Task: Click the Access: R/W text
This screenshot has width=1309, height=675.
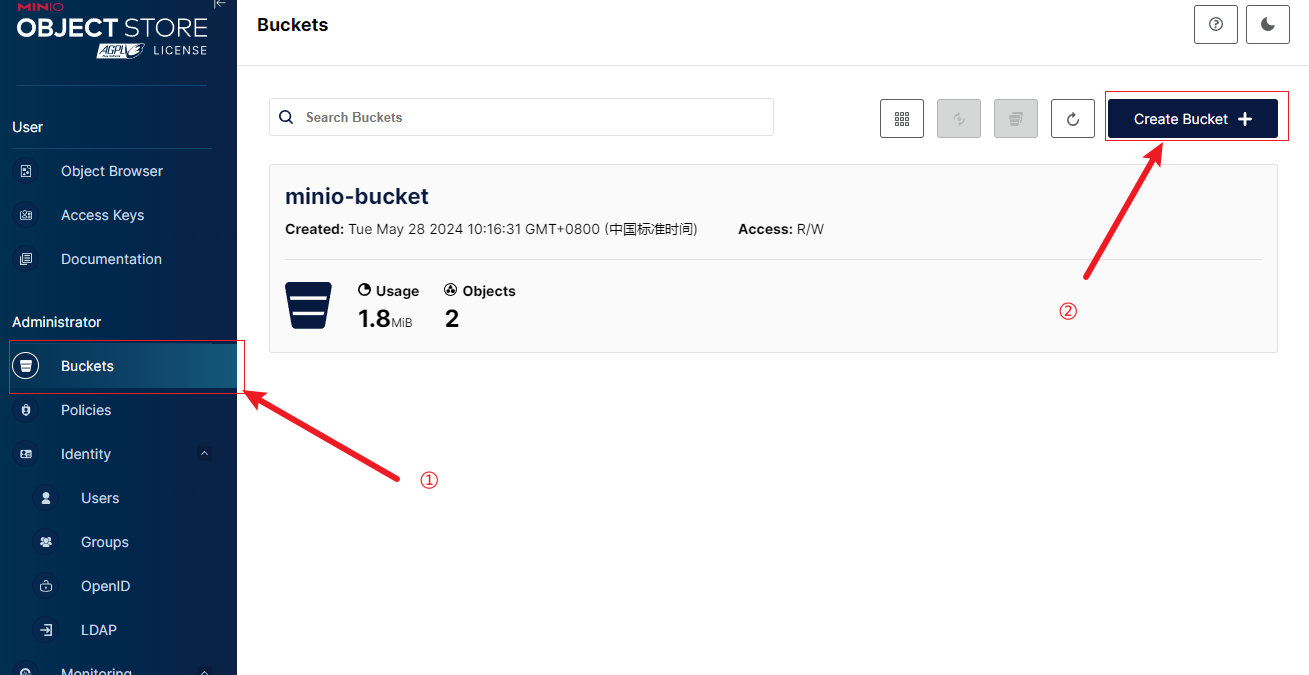Action: (781, 229)
